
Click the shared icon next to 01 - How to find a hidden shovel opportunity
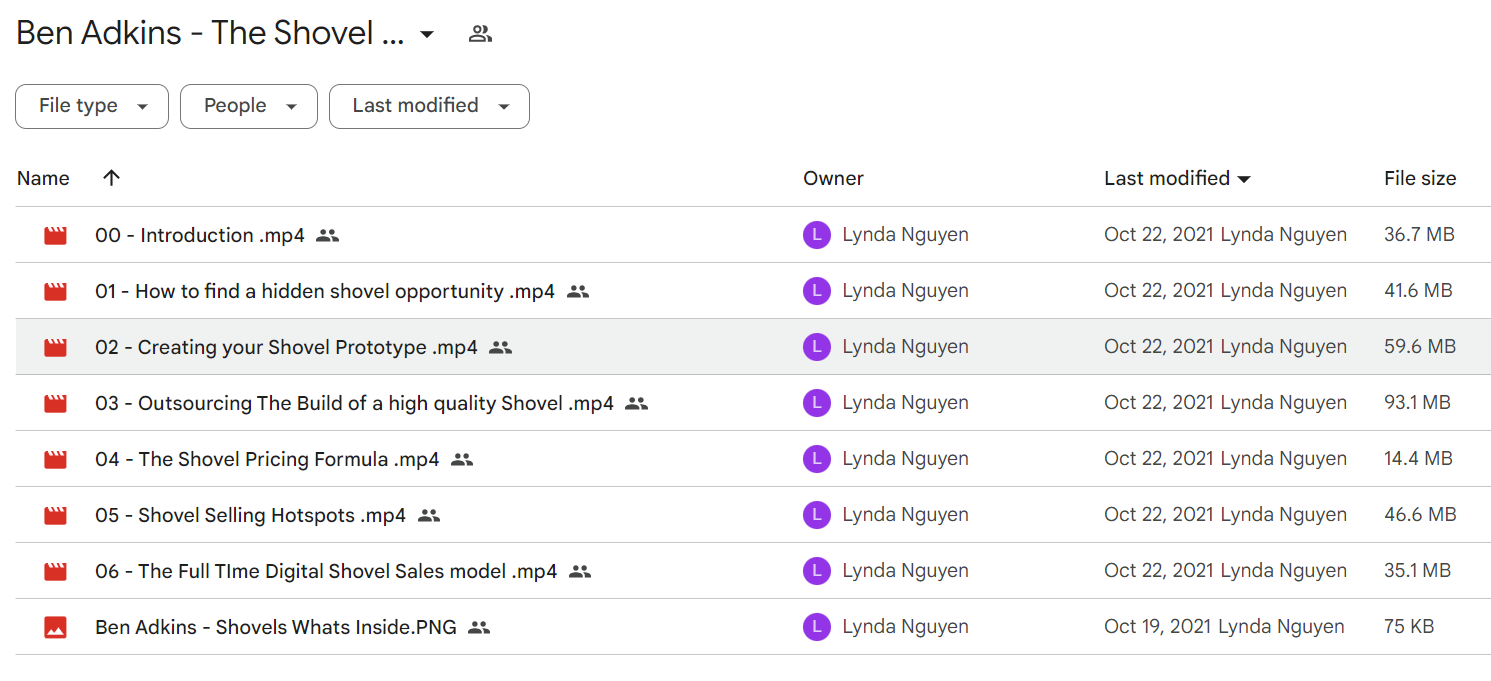[x=578, y=292]
